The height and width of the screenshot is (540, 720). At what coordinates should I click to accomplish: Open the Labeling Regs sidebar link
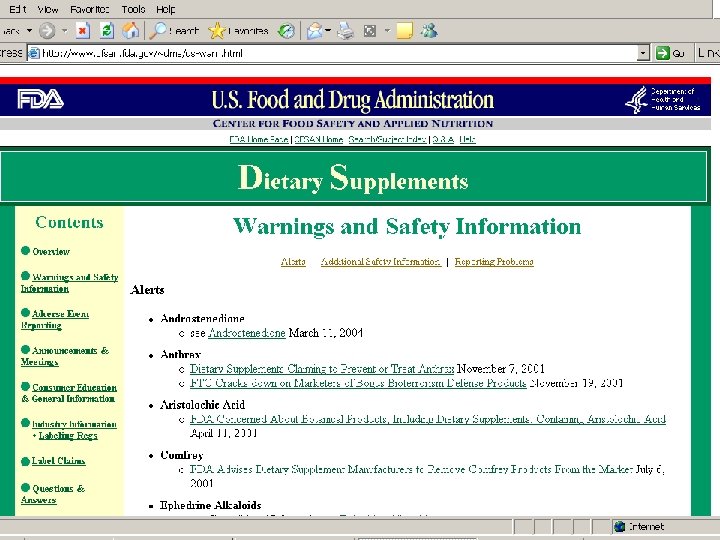68,435
